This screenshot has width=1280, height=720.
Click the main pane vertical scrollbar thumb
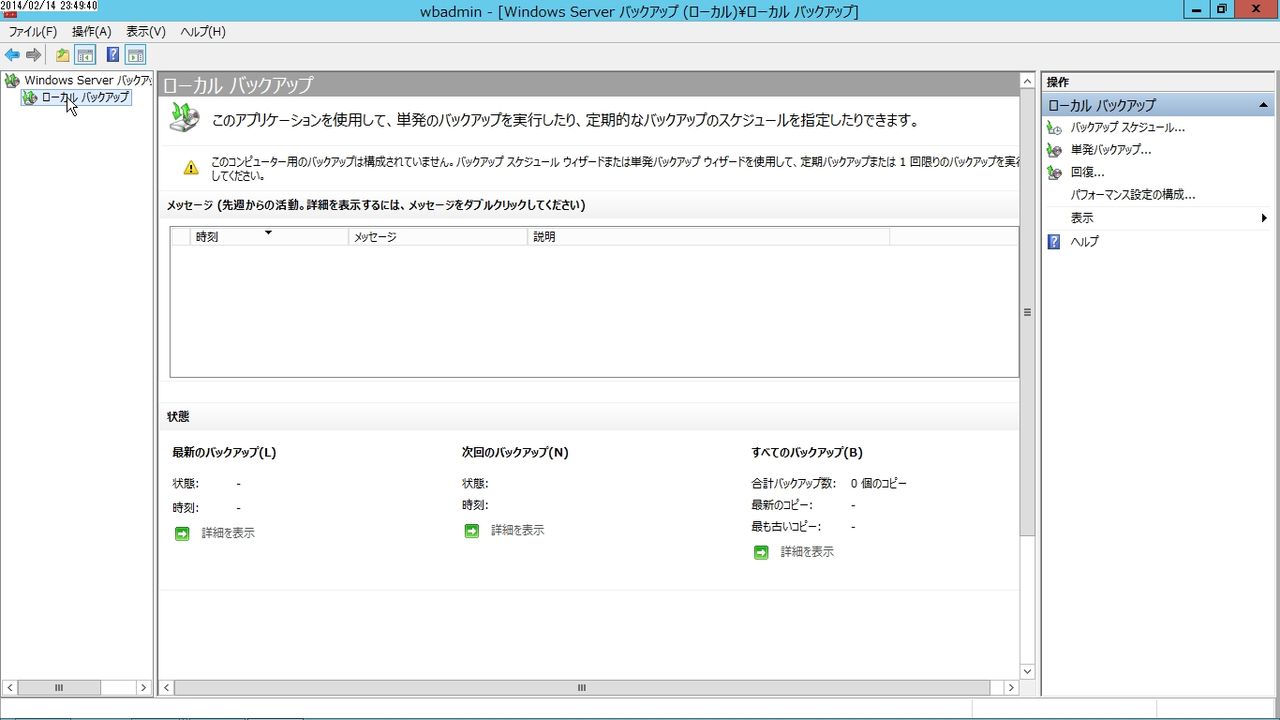1027,312
